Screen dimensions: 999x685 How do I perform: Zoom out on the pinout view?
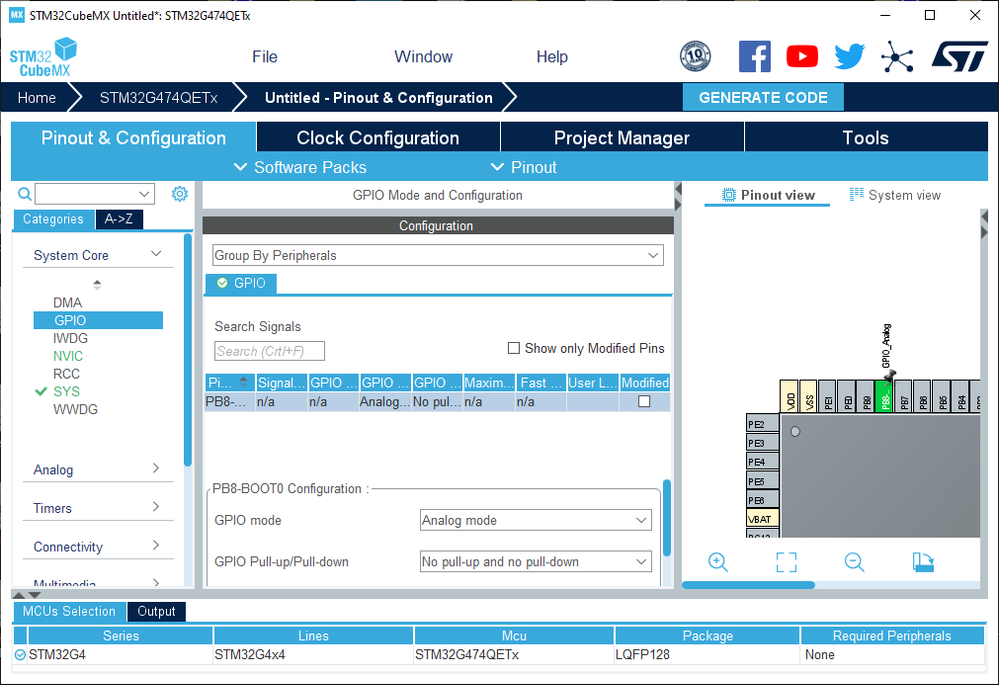(854, 562)
